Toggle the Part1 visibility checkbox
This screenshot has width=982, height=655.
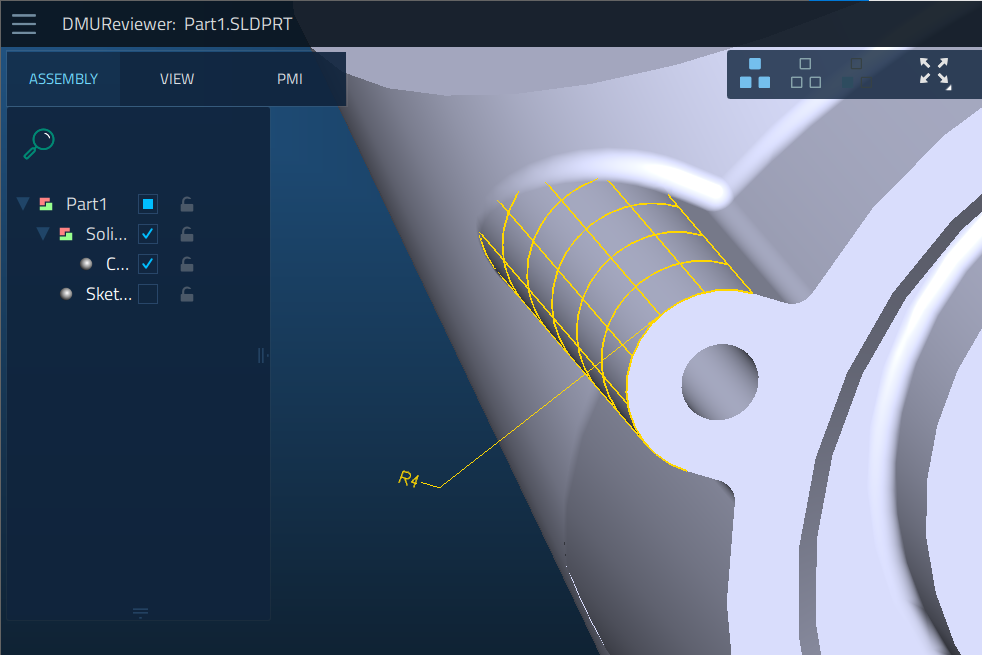click(148, 204)
